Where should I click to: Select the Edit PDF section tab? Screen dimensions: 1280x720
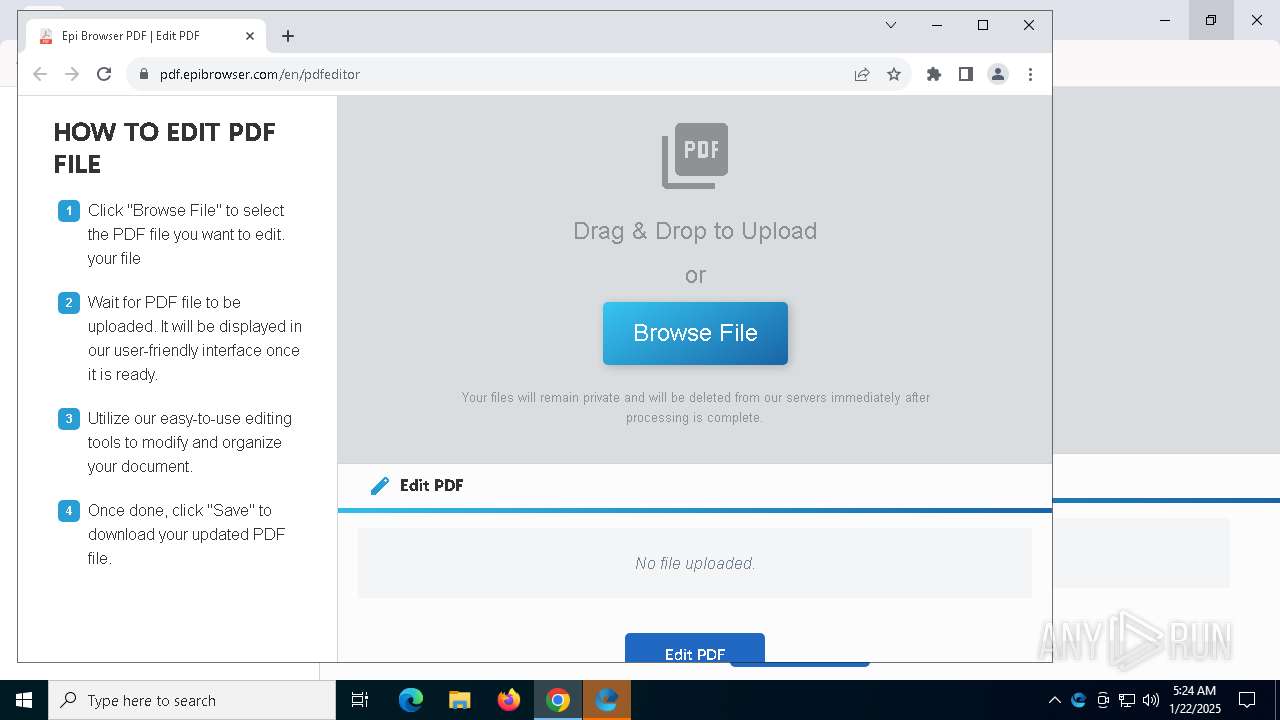[417, 486]
